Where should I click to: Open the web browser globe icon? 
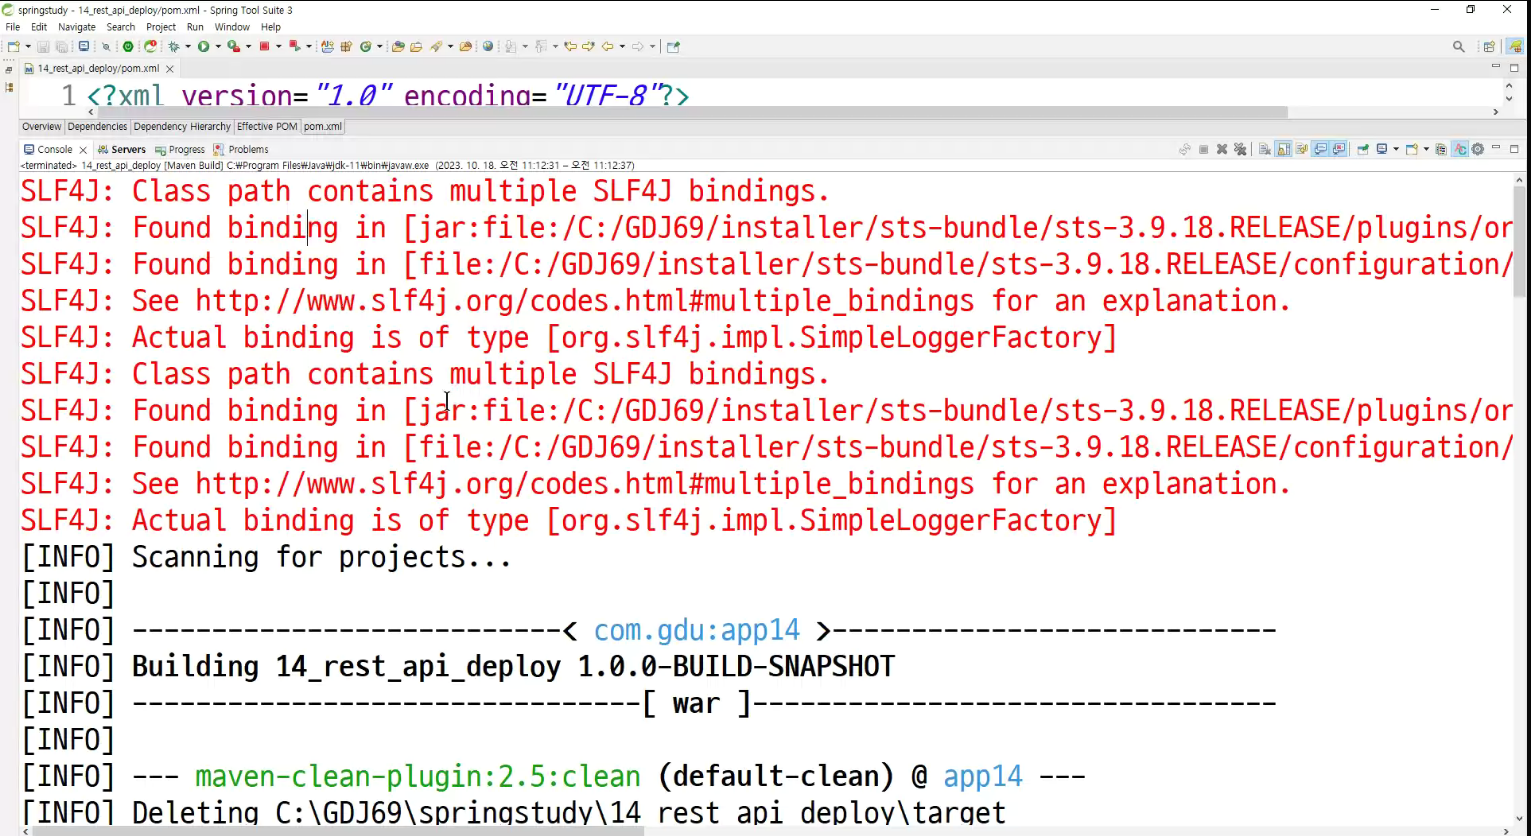487,46
